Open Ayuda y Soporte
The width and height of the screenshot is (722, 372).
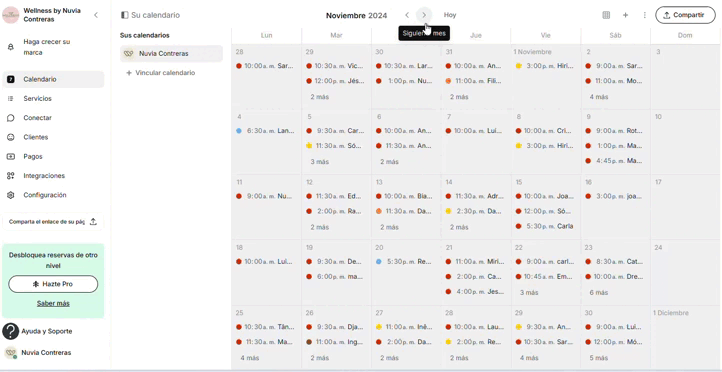(47, 331)
